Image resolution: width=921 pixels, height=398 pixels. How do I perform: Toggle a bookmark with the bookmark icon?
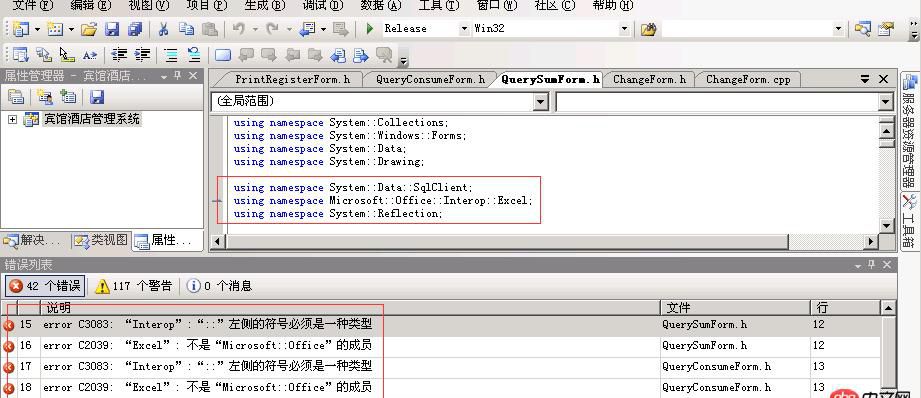223,55
